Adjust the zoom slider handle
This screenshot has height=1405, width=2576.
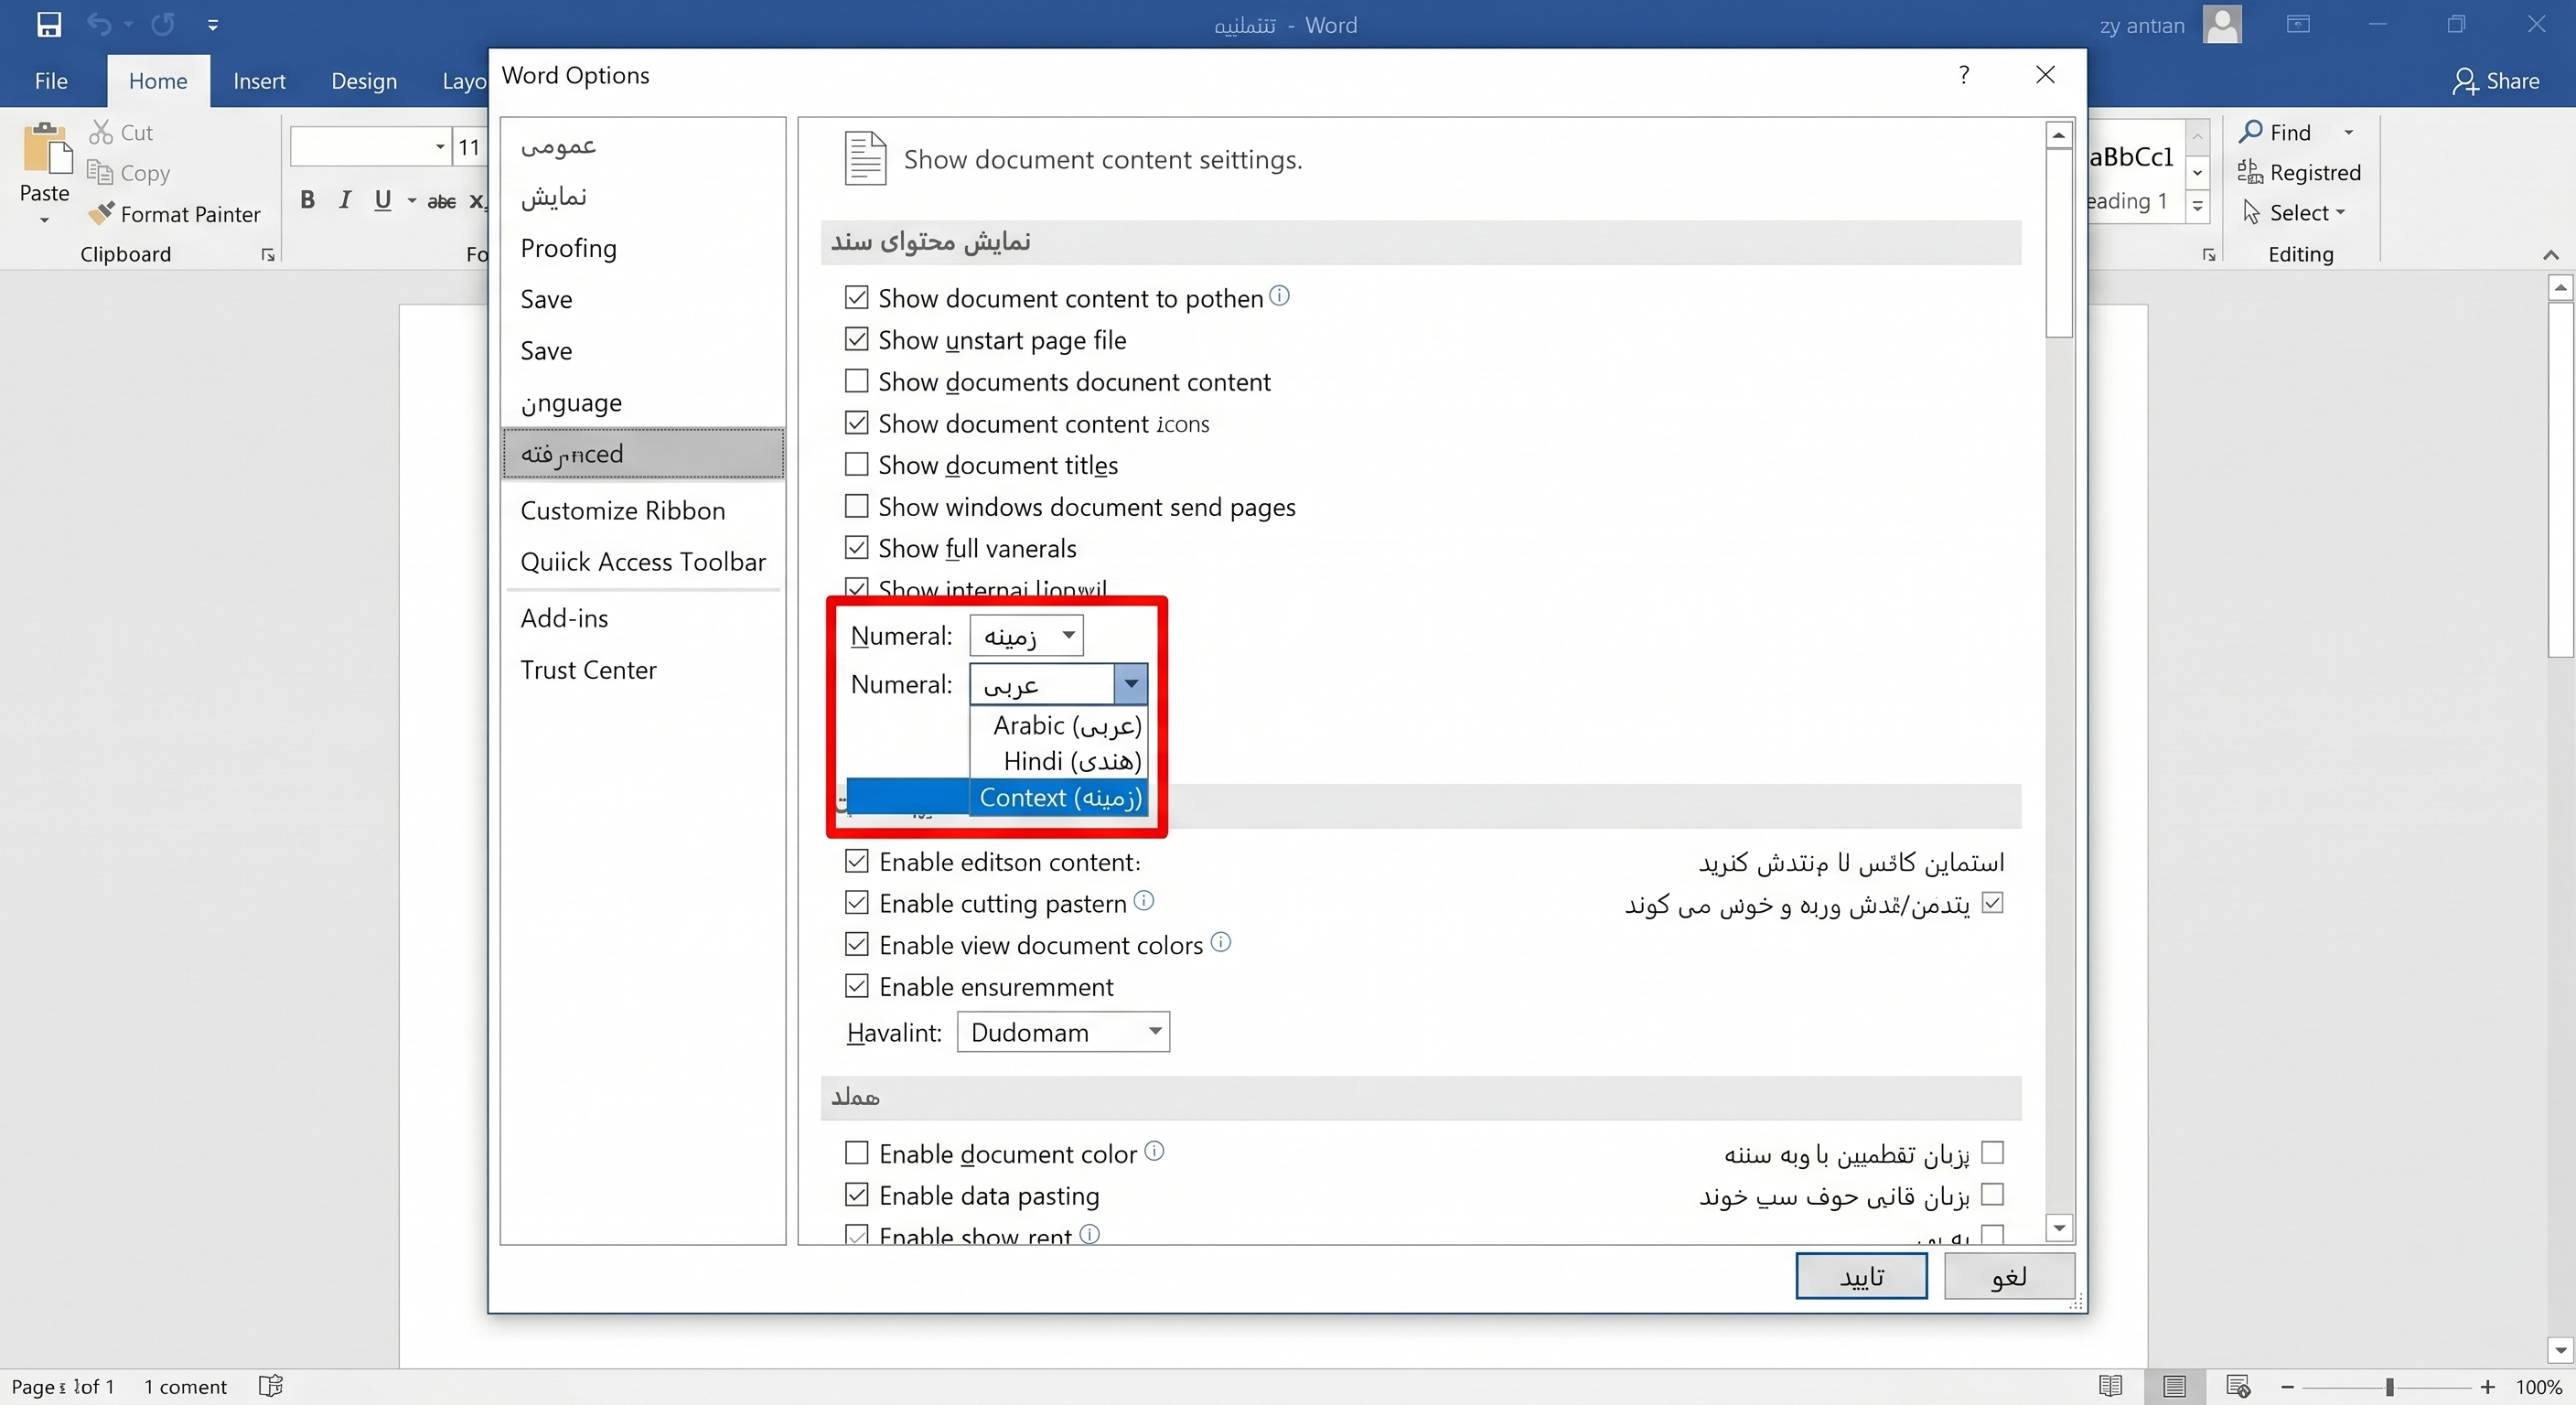tap(2389, 1387)
